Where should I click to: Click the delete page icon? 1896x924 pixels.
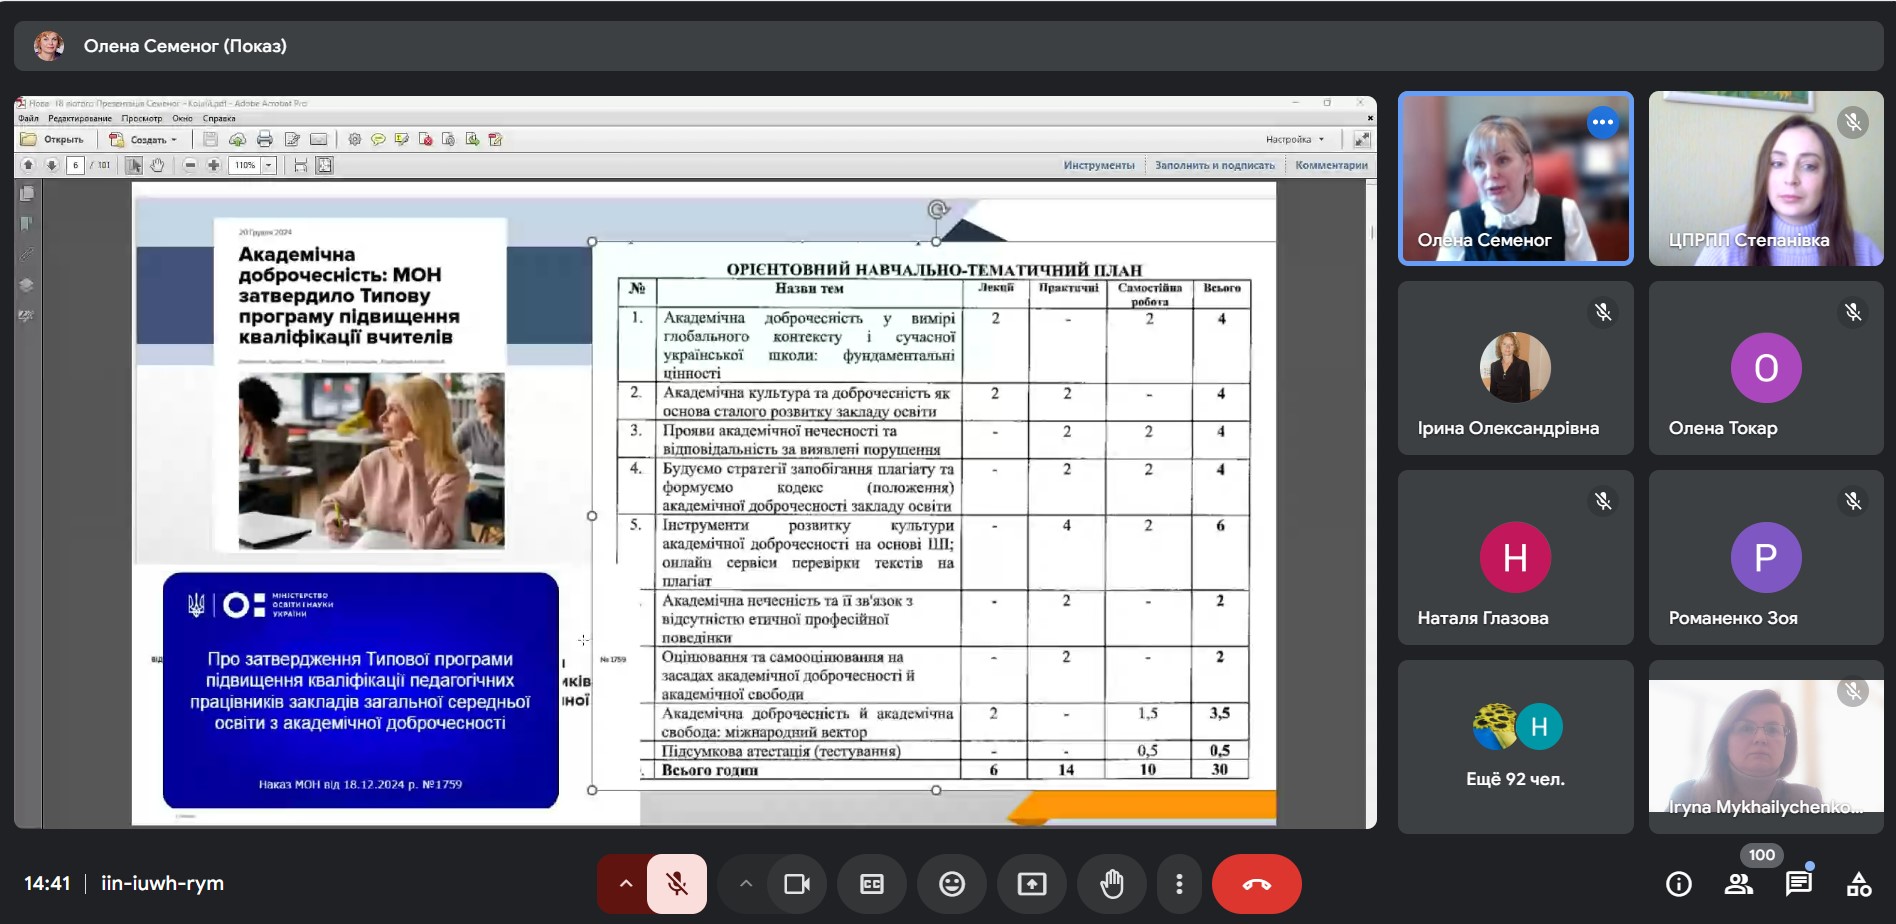pos(425,139)
